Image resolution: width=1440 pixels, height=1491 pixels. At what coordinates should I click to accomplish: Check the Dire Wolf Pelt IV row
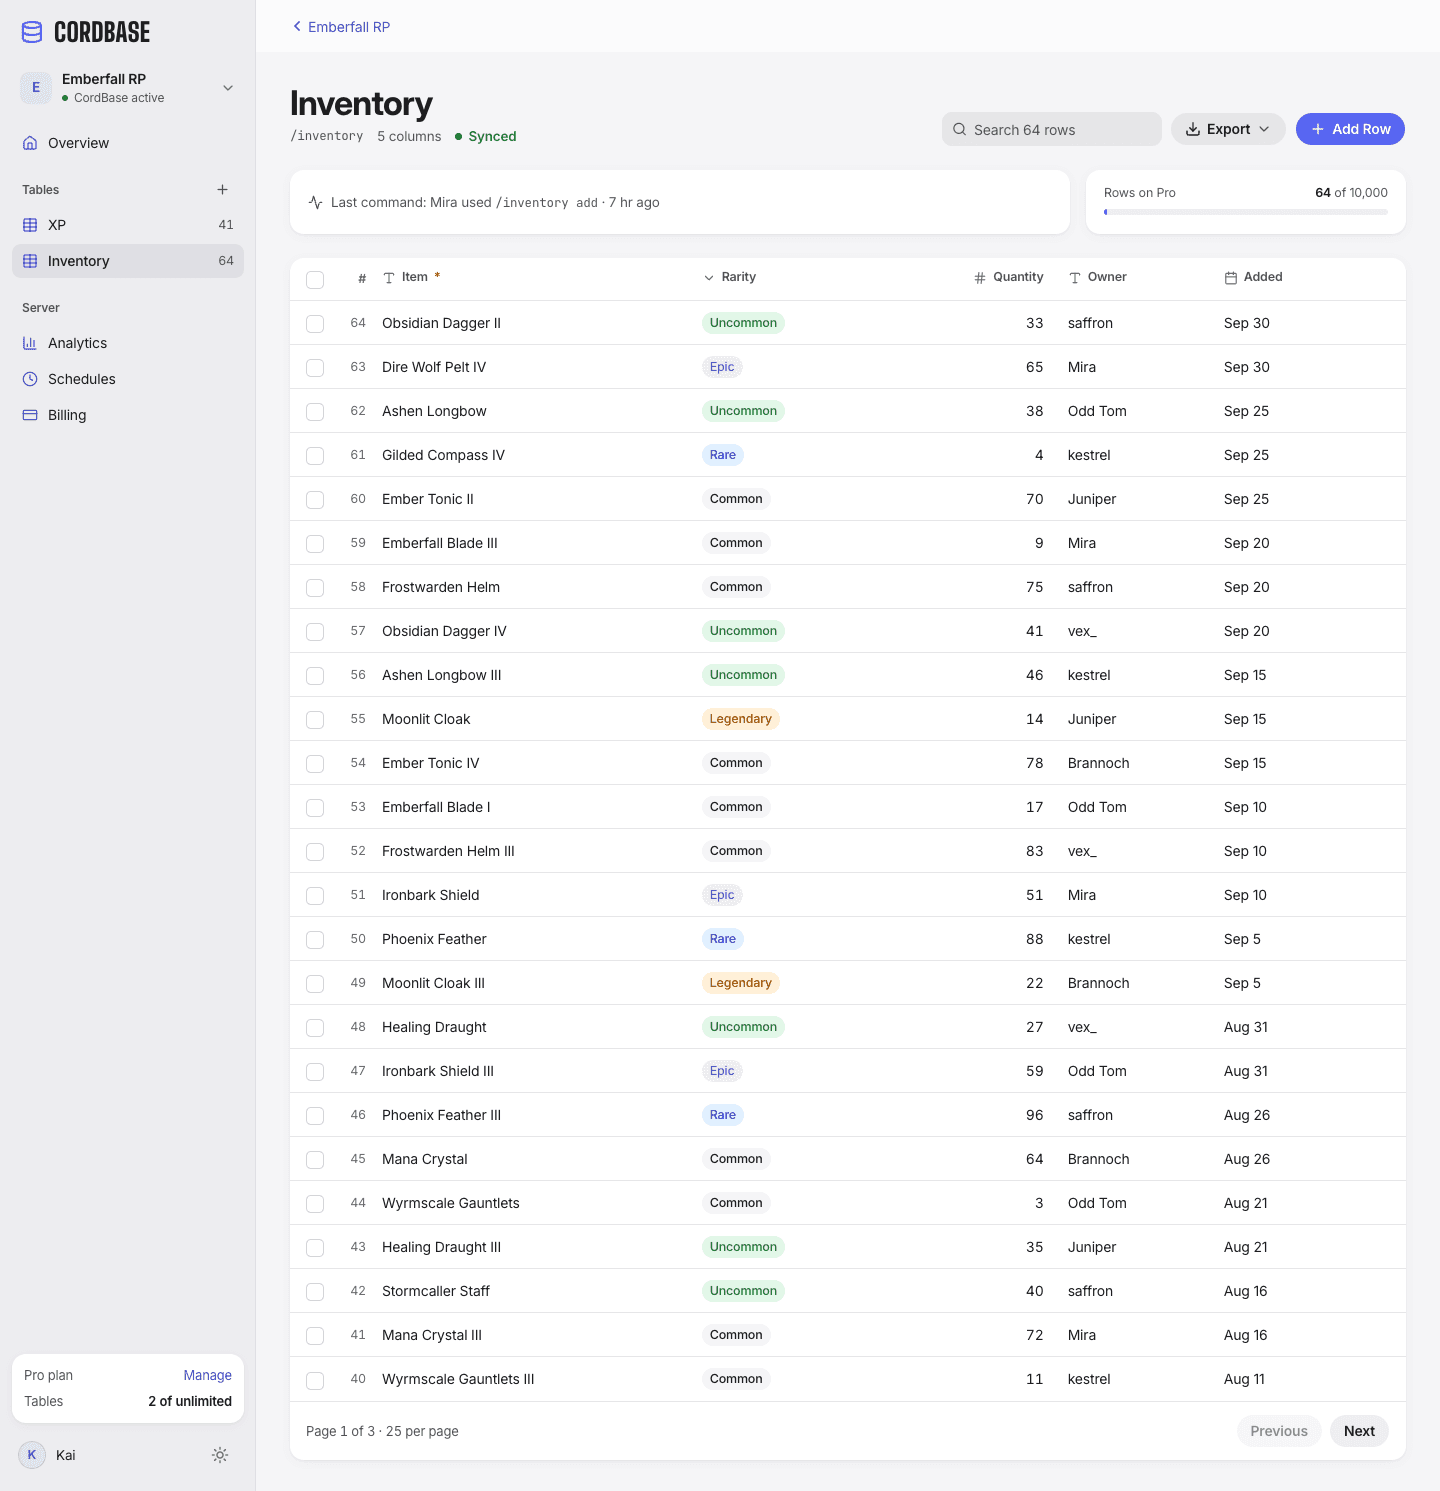pyautogui.click(x=315, y=367)
